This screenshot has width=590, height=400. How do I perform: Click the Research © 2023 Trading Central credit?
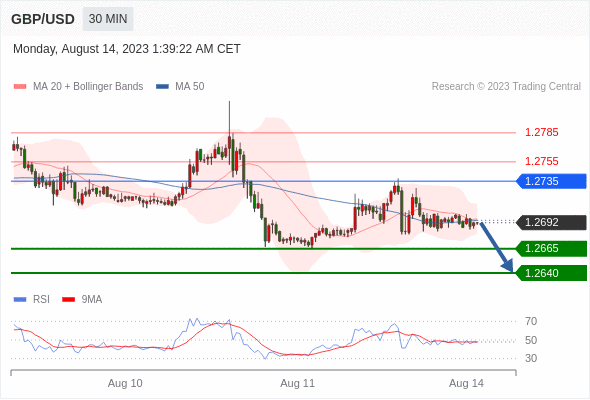[x=506, y=87]
